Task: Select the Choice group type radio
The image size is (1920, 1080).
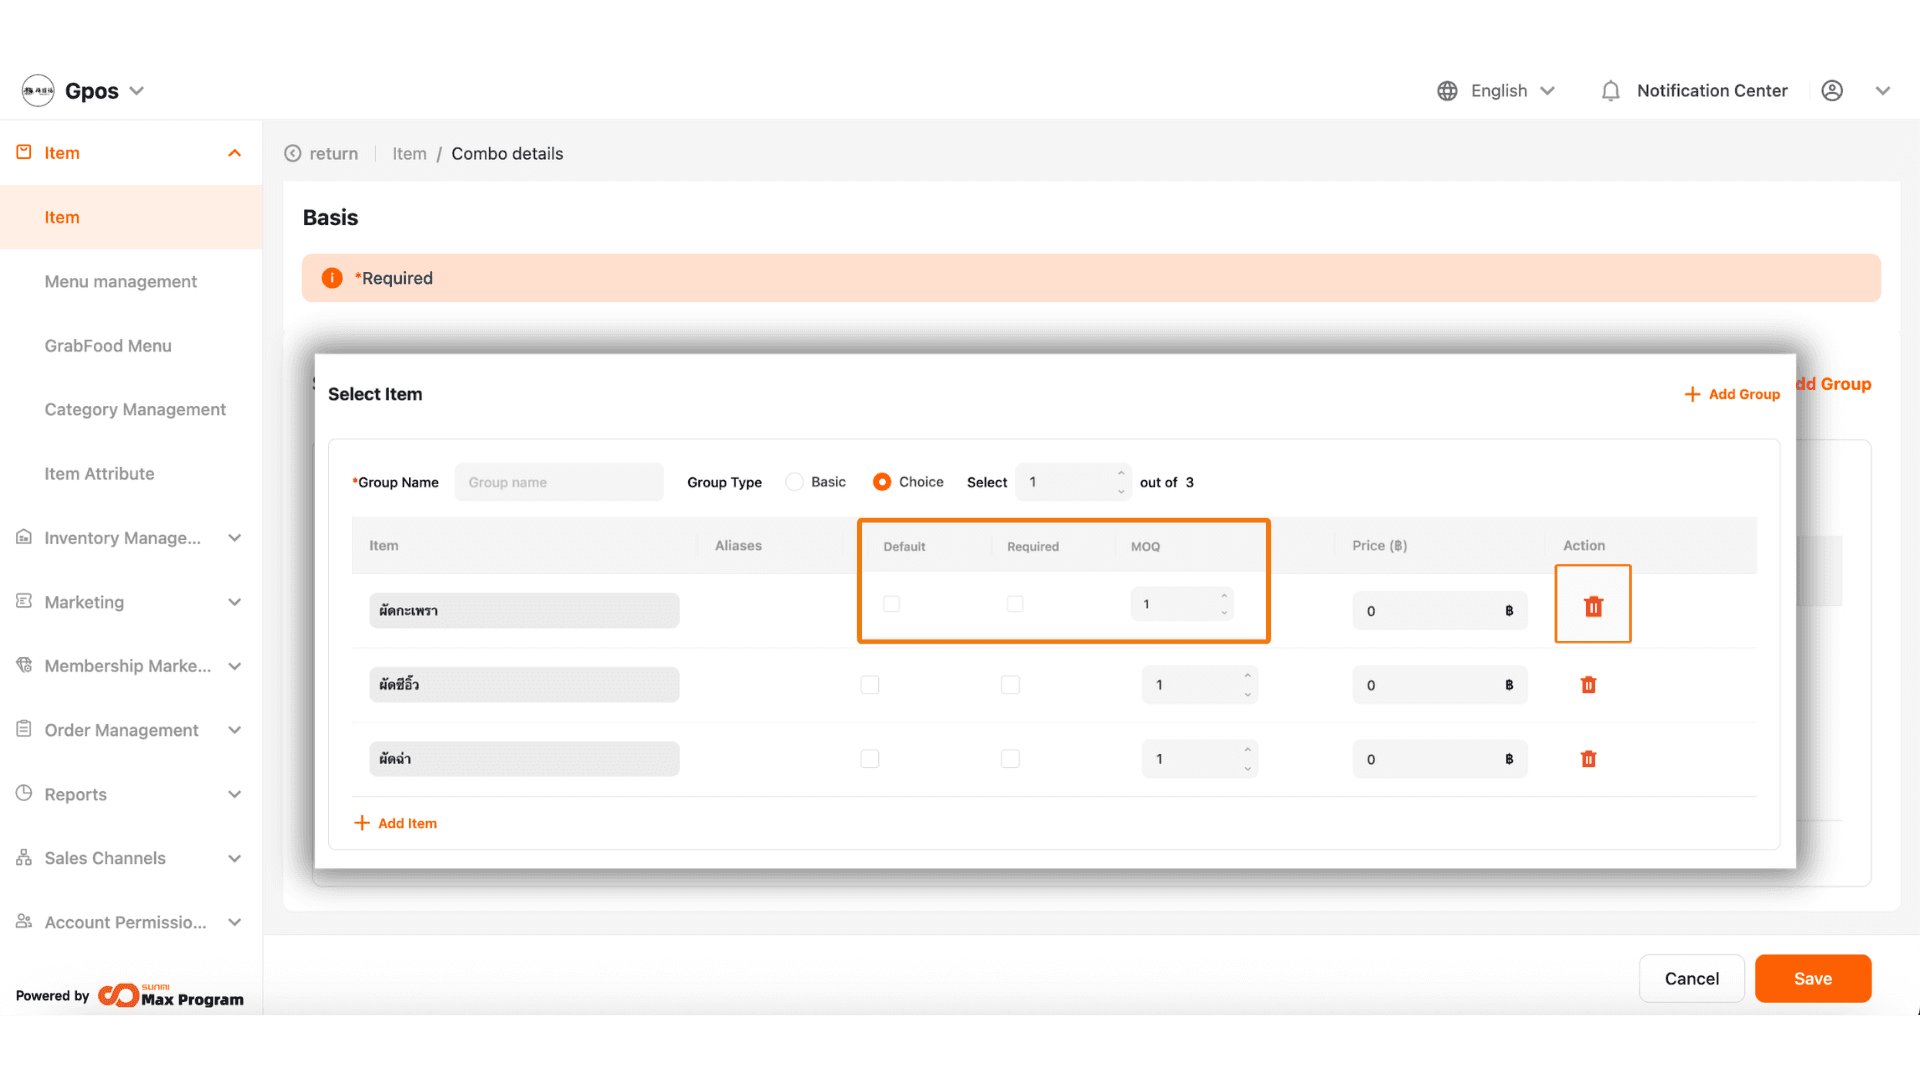Action: coord(882,482)
